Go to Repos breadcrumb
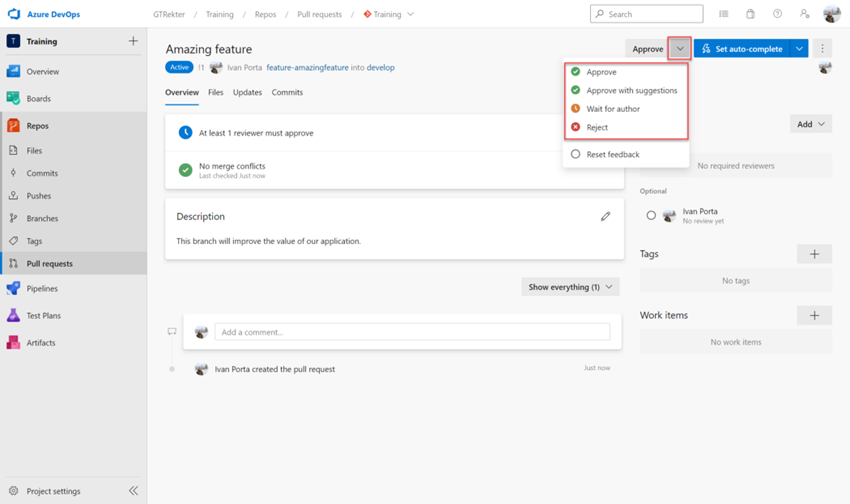 266,14
